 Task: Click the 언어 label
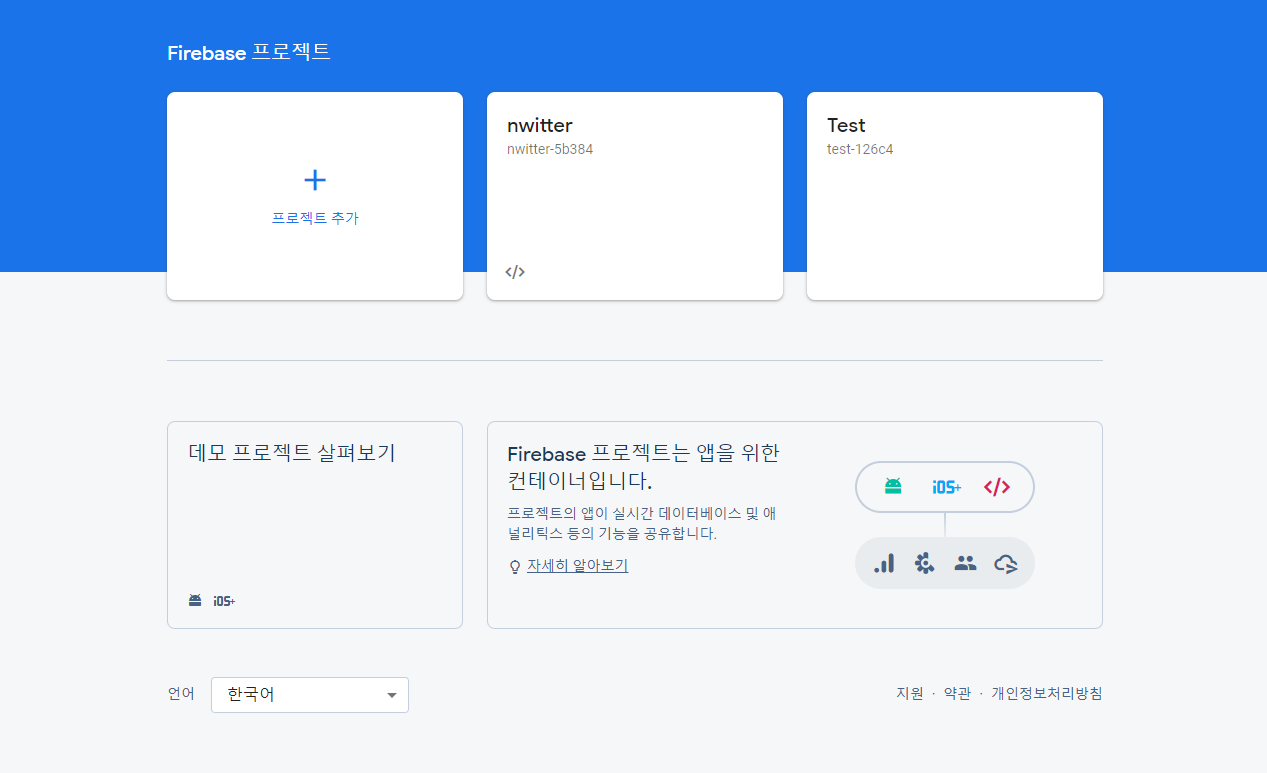181,694
